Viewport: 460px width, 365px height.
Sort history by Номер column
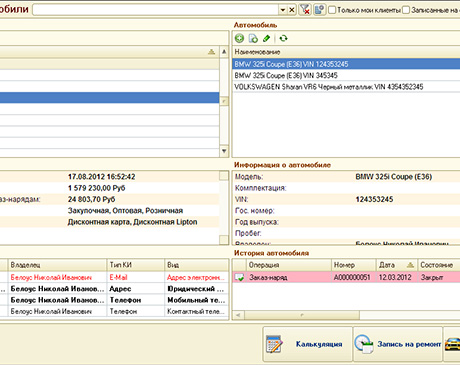pos(354,265)
